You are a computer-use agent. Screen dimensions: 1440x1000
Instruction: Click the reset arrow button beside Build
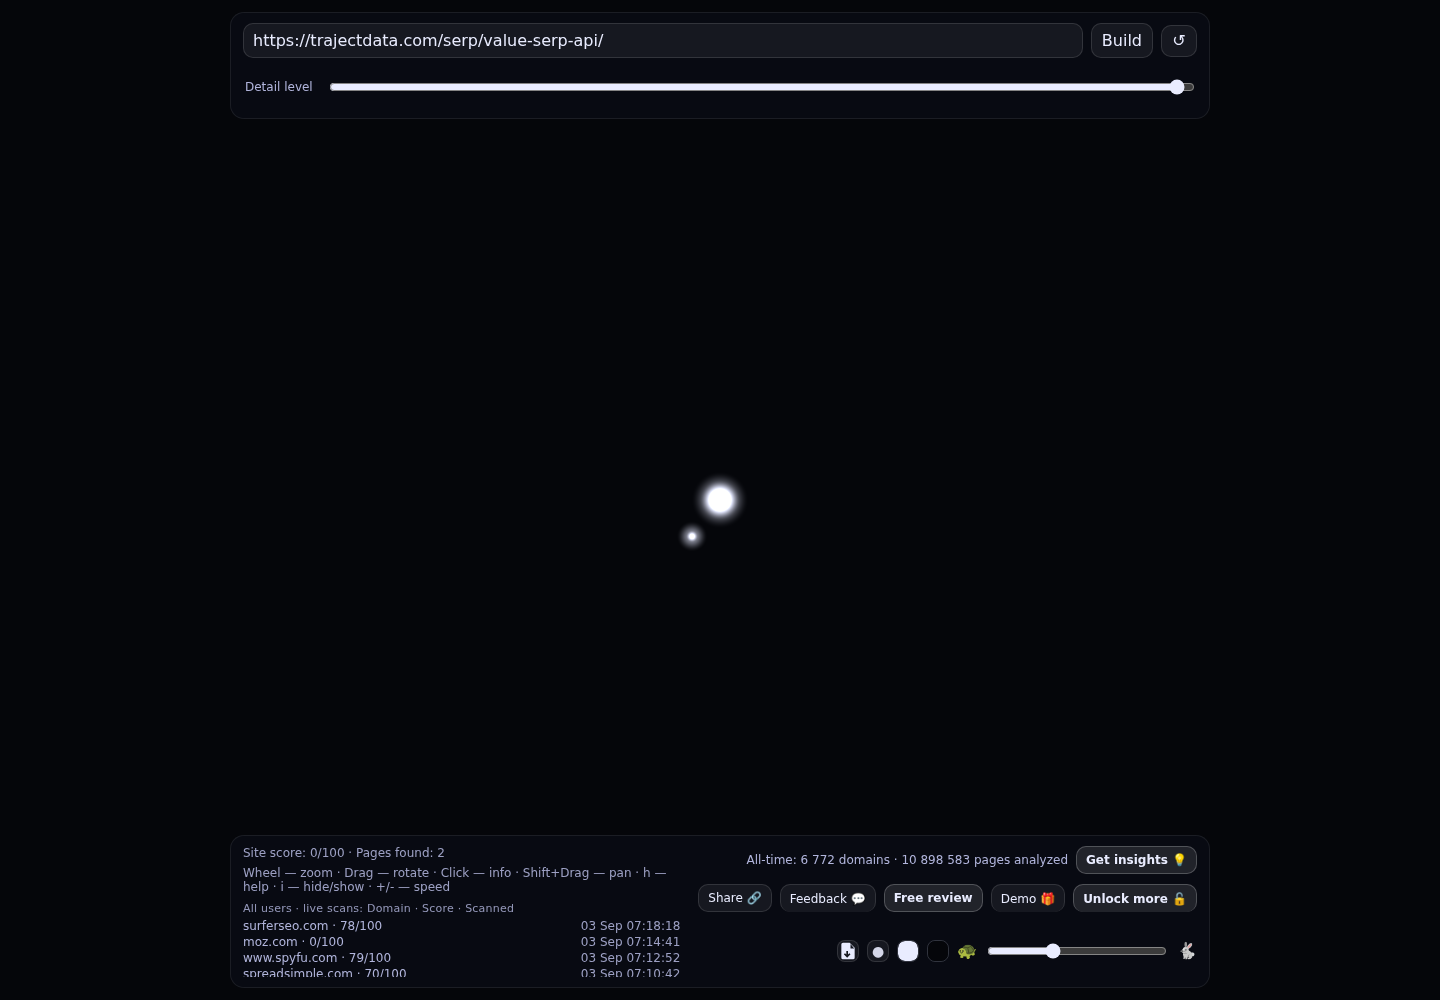tap(1179, 41)
